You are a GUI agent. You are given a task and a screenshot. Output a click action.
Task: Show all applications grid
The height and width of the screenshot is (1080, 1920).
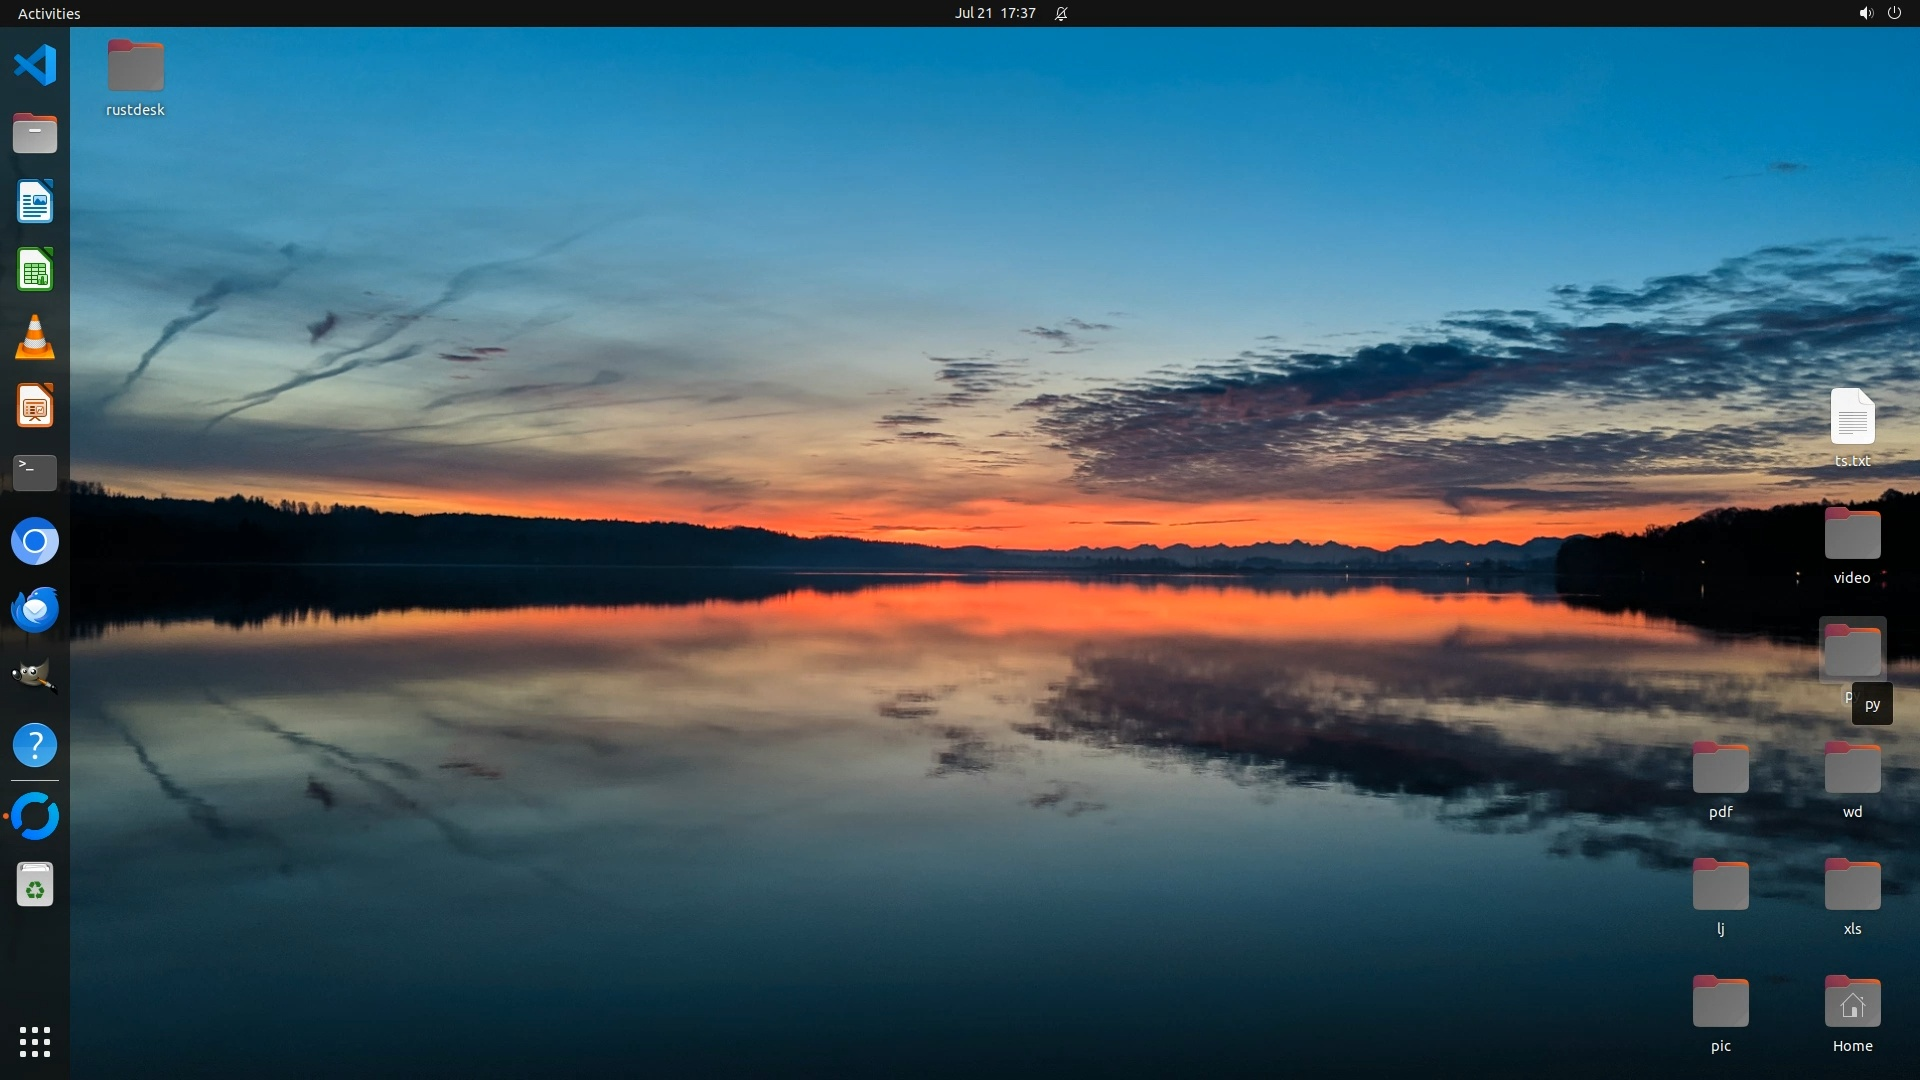(x=35, y=1042)
